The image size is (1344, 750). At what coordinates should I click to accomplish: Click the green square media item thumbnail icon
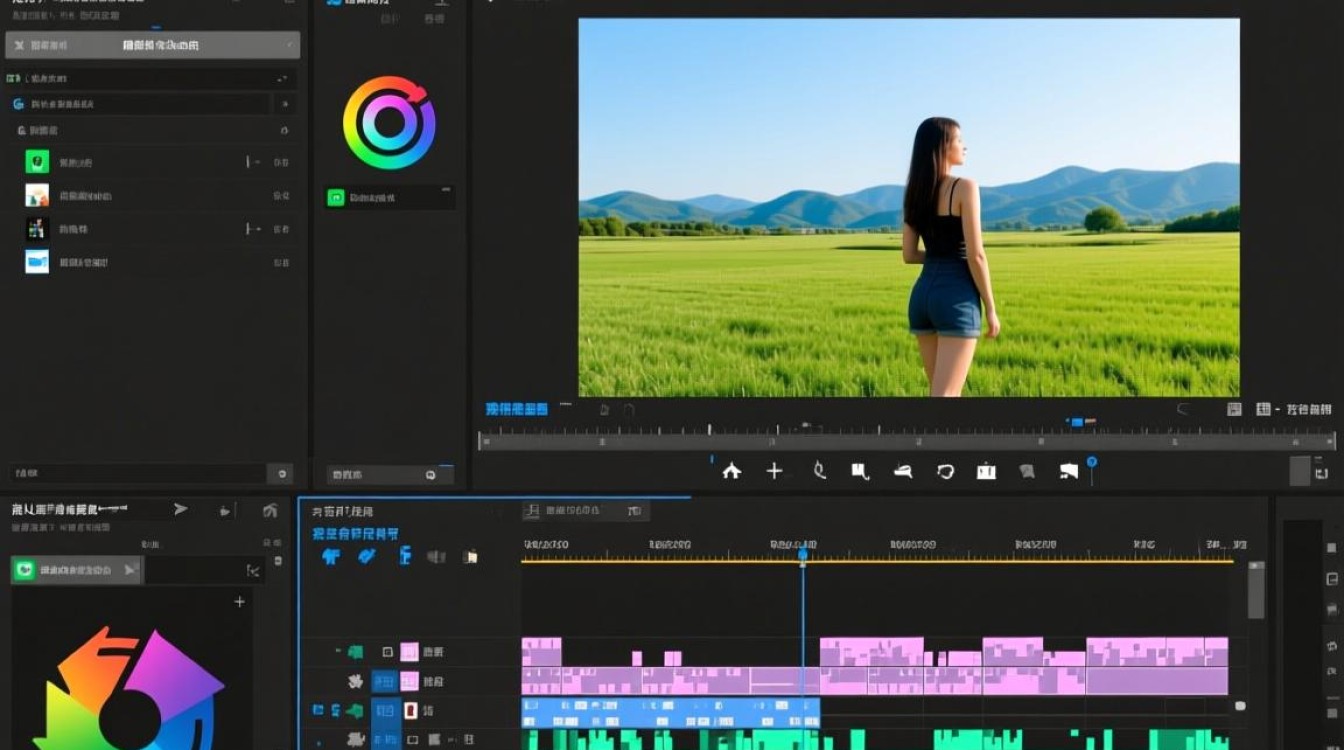(x=37, y=162)
